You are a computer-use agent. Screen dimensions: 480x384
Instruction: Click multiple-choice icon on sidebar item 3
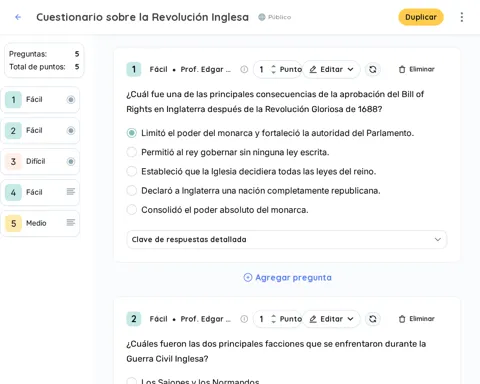[71, 162]
